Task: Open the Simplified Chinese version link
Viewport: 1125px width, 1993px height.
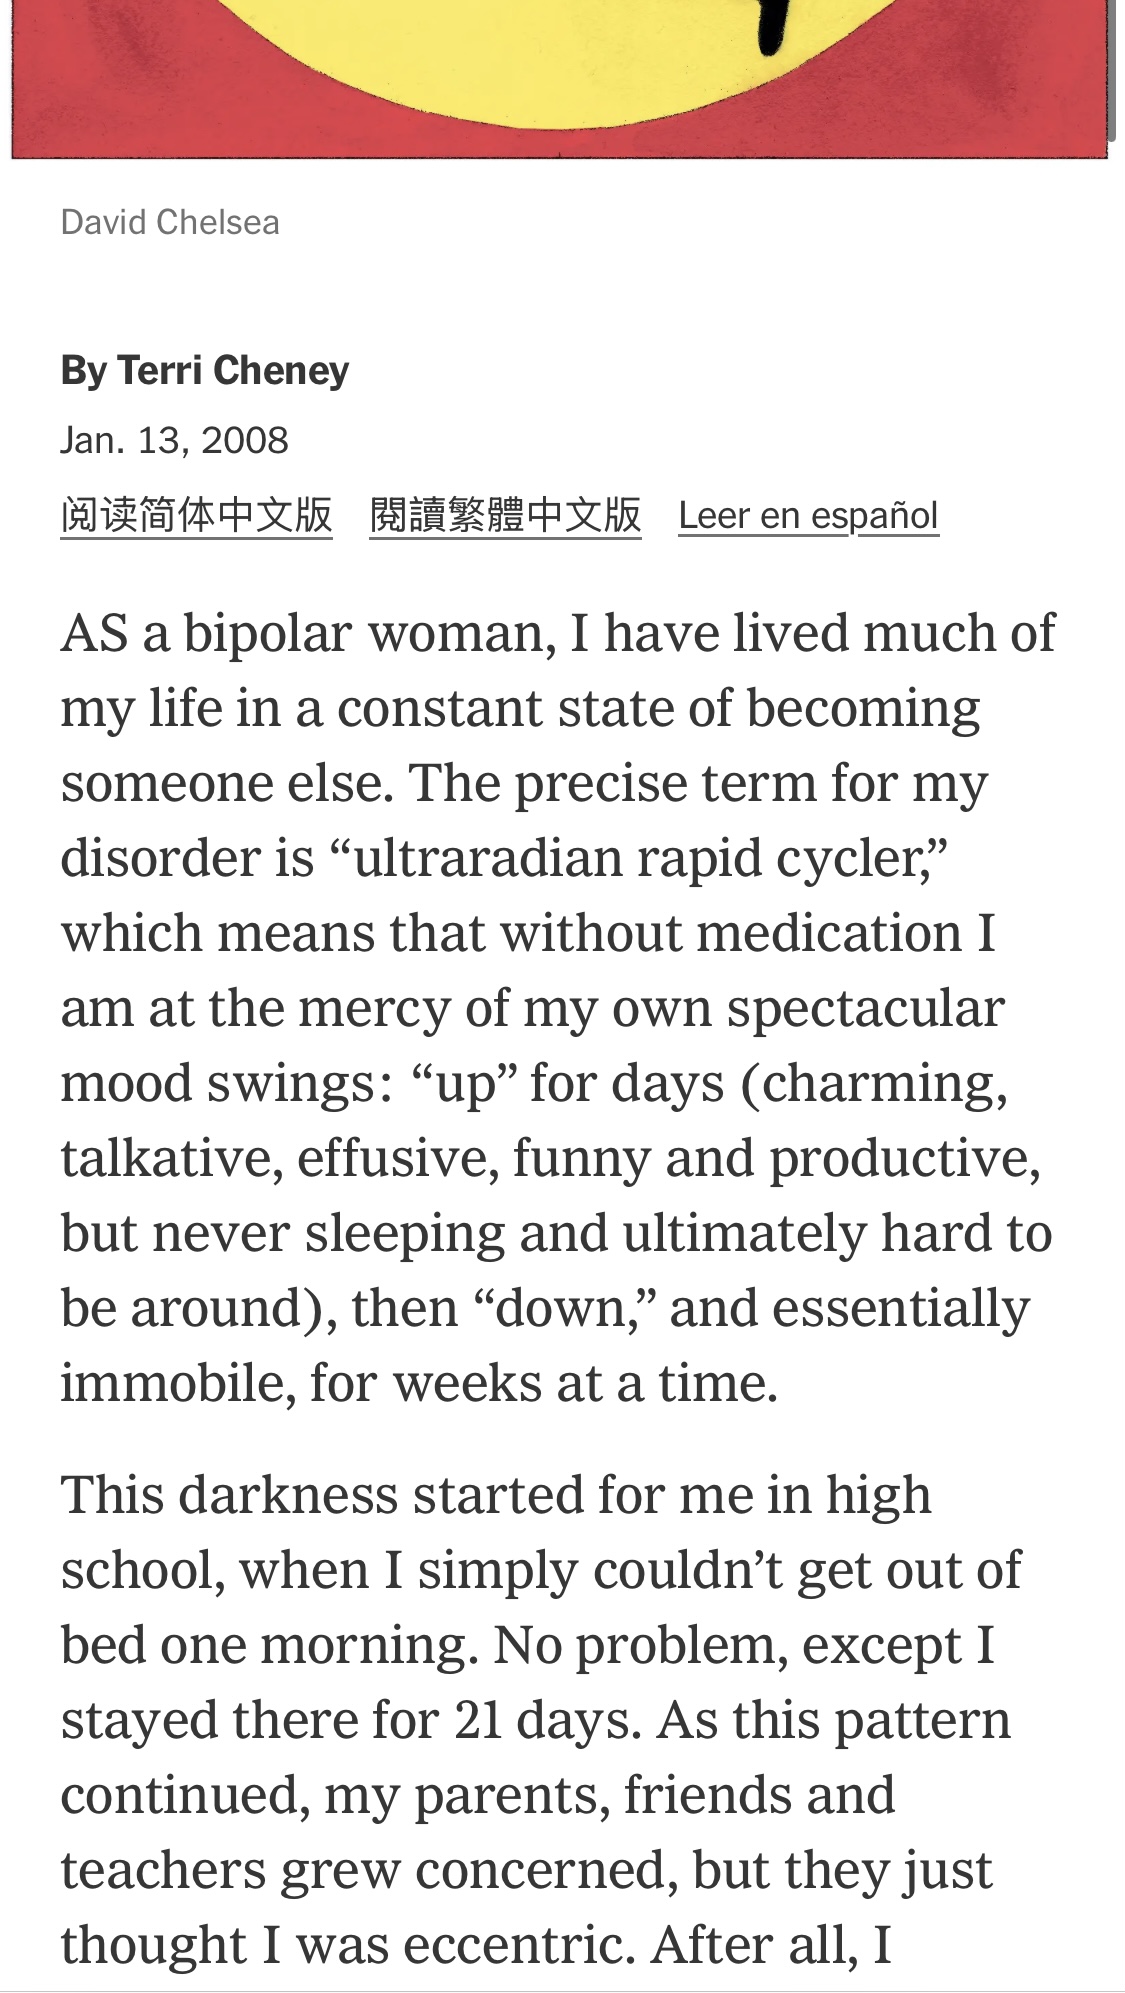Action: pyautogui.click(x=196, y=515)
